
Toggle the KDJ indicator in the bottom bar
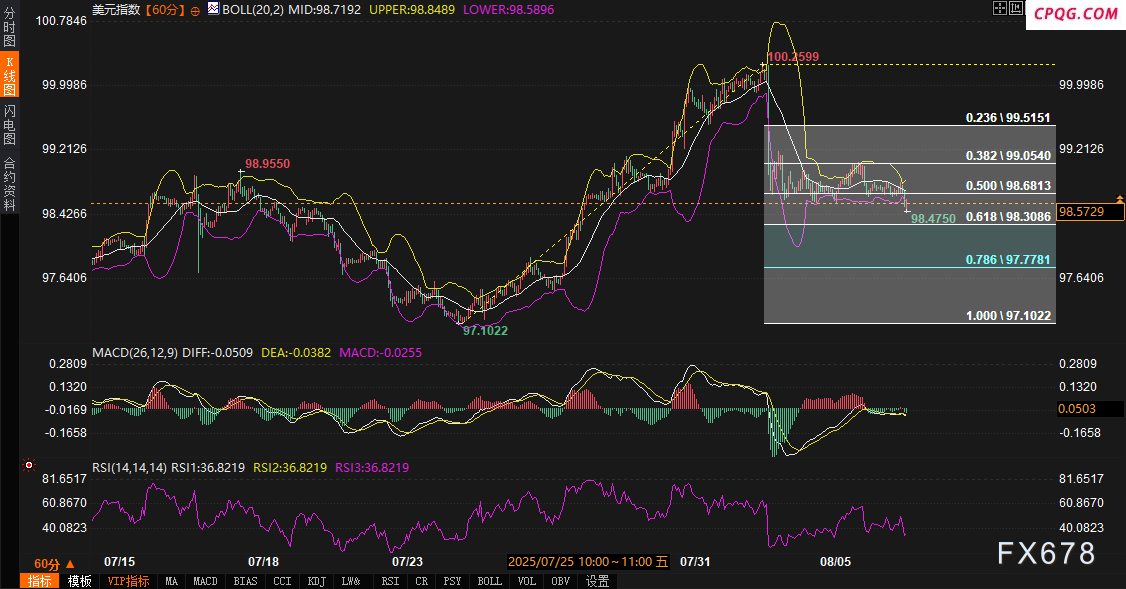(316, 581)
